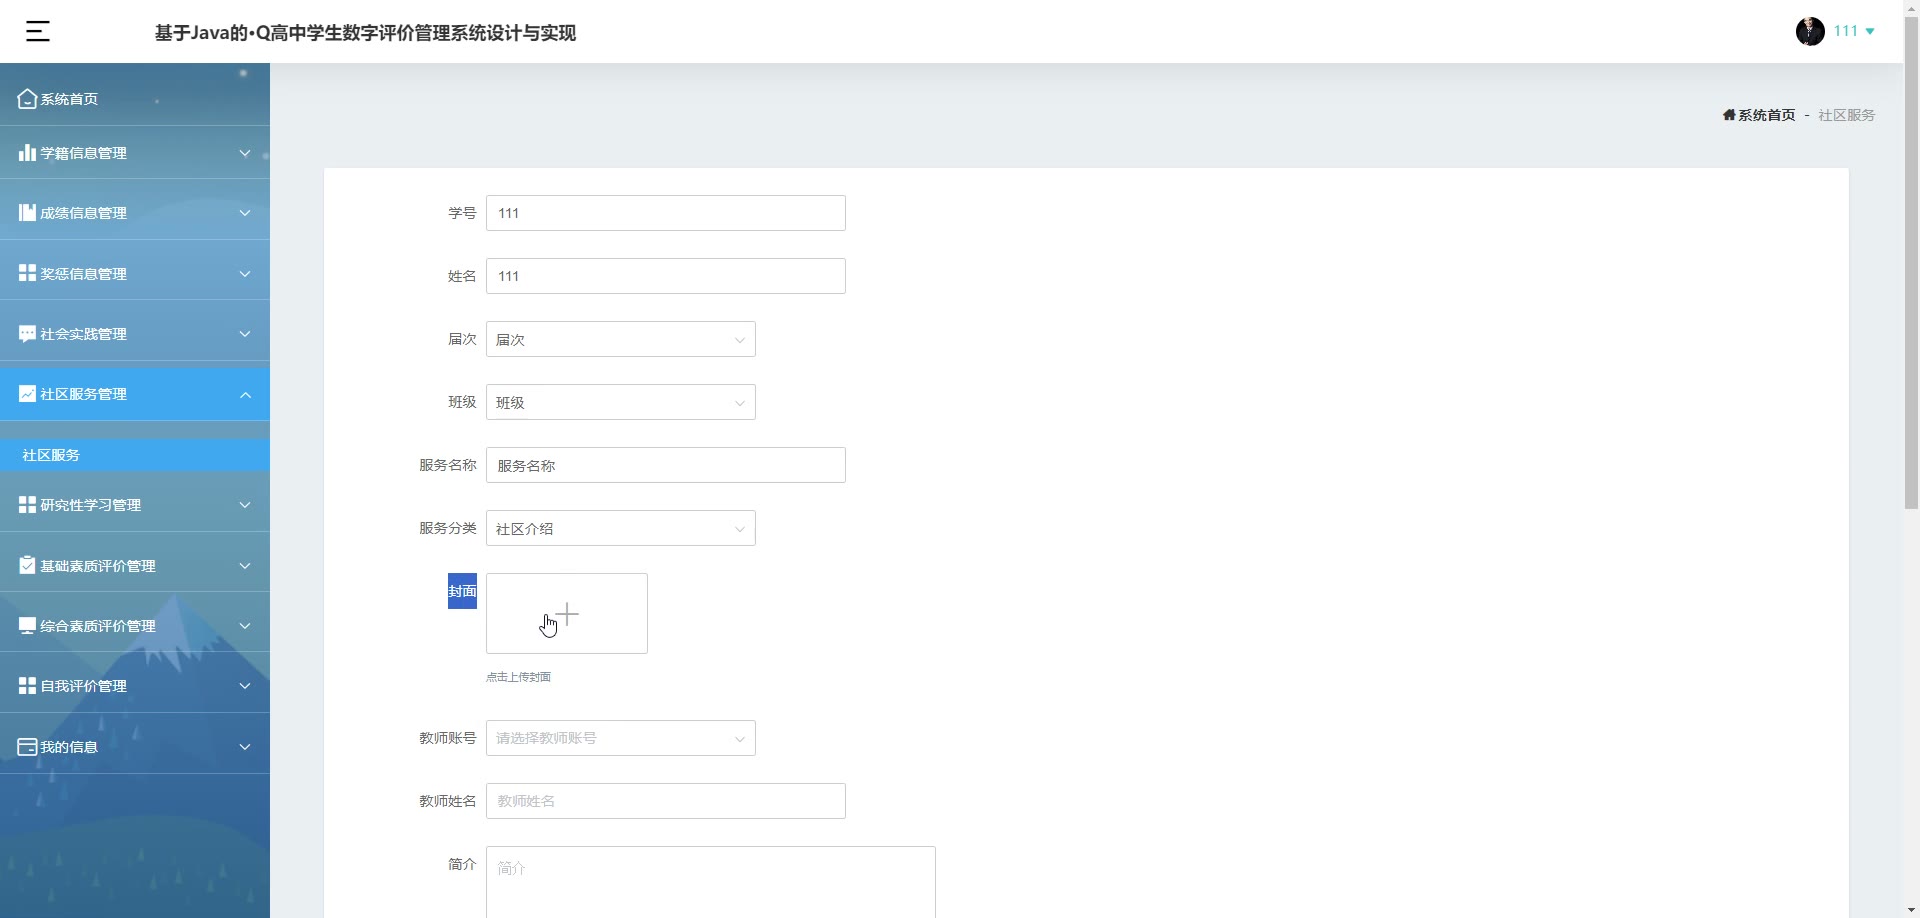This screenshot has width=1920, height=918.
Task: Open the 教师账号 selection dropdown
Action: point(620,738)
